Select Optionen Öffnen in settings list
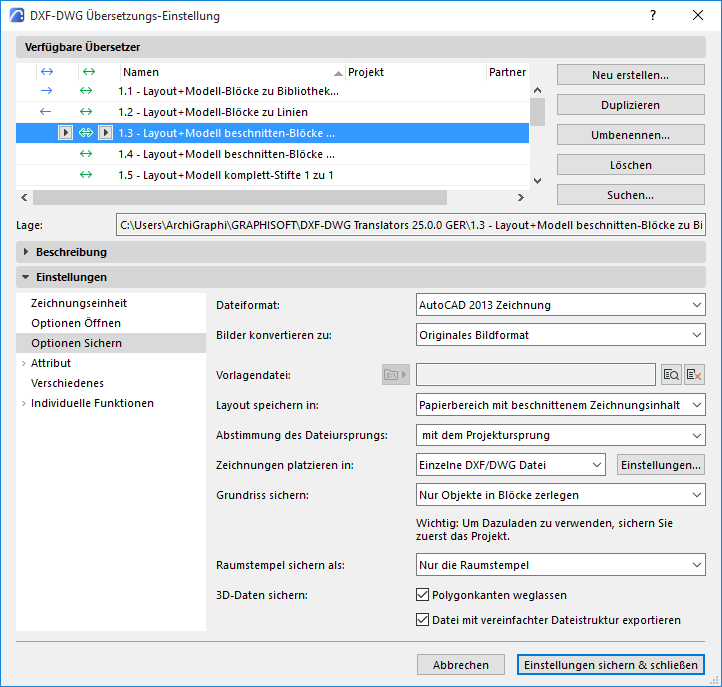 pyautogui.click(x=76, y=323)
